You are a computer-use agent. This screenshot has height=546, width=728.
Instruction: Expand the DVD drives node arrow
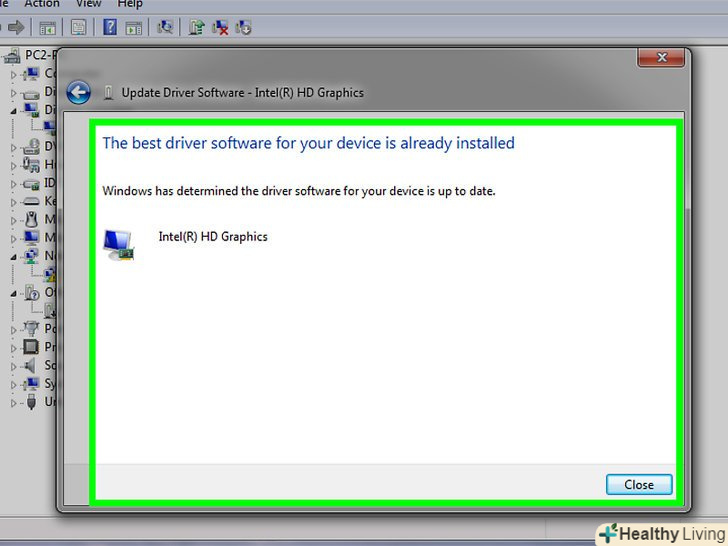(x=13, y=148)
